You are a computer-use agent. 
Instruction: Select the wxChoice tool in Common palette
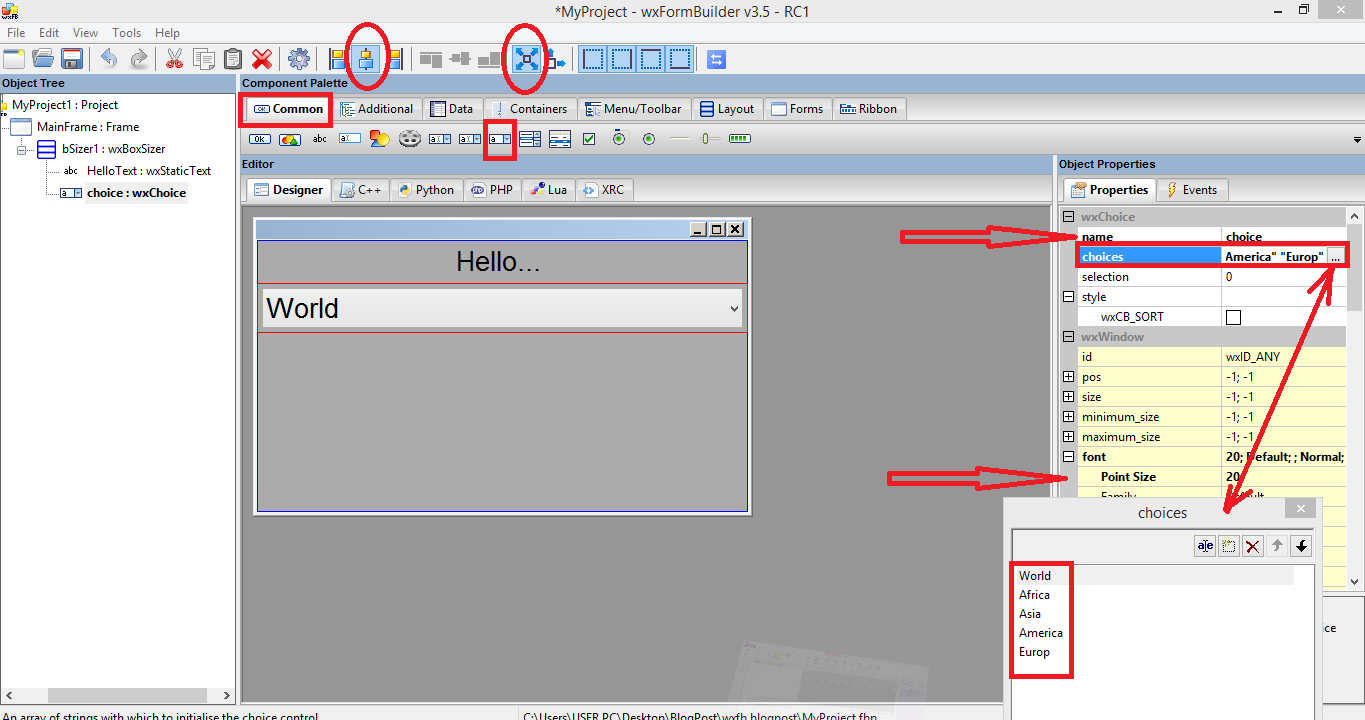pos(500,138)
